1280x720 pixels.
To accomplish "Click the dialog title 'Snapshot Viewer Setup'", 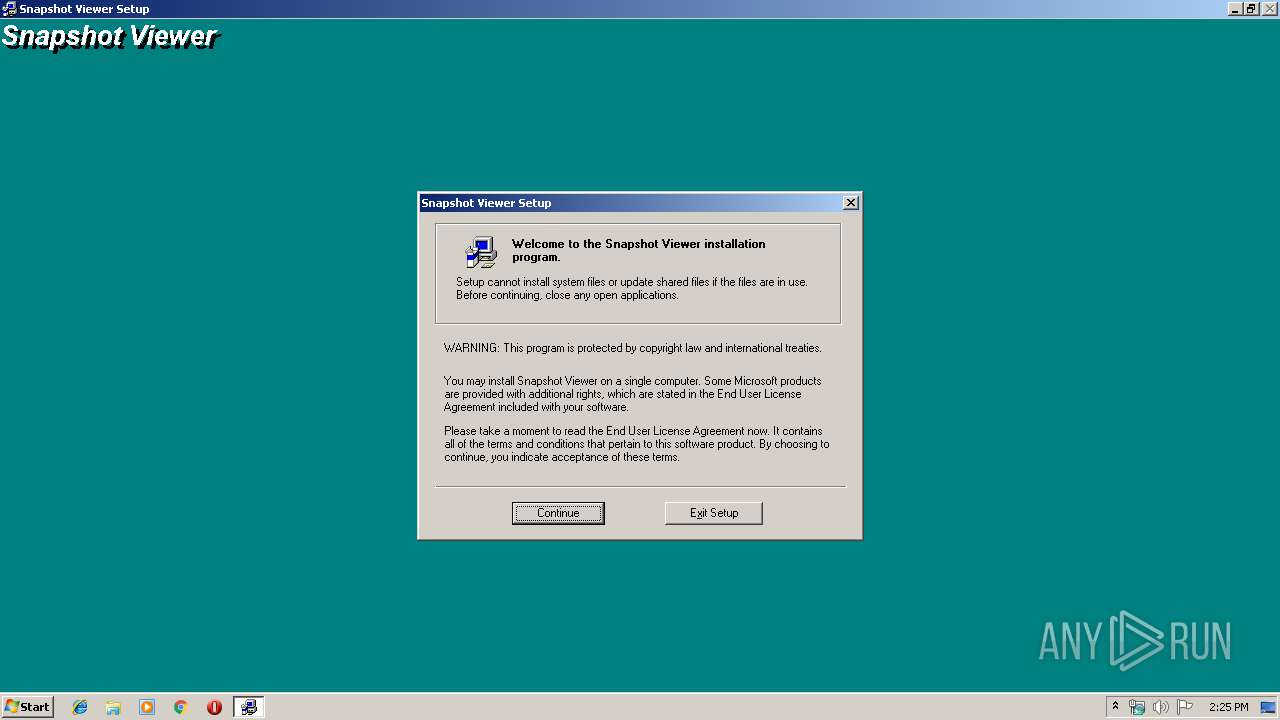I will click(486, 203).
